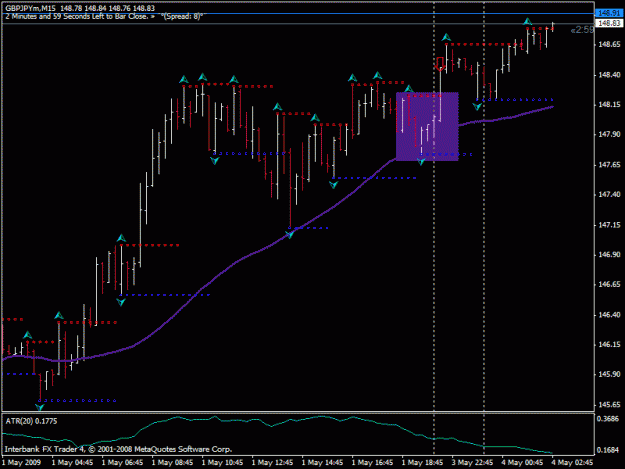625x469 pixels.
Task: Click the 145.65 price axis label
Action: point(609,405)
